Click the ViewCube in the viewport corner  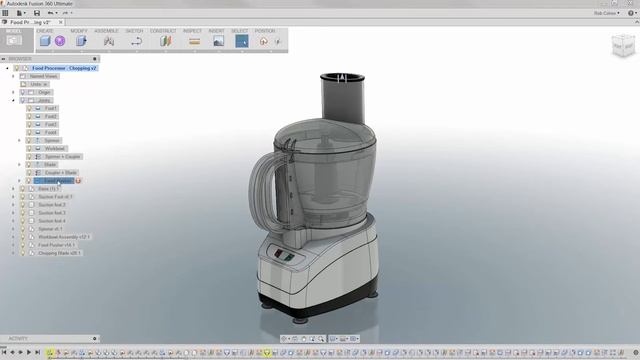pyautogui.click(x=623, y=46)
